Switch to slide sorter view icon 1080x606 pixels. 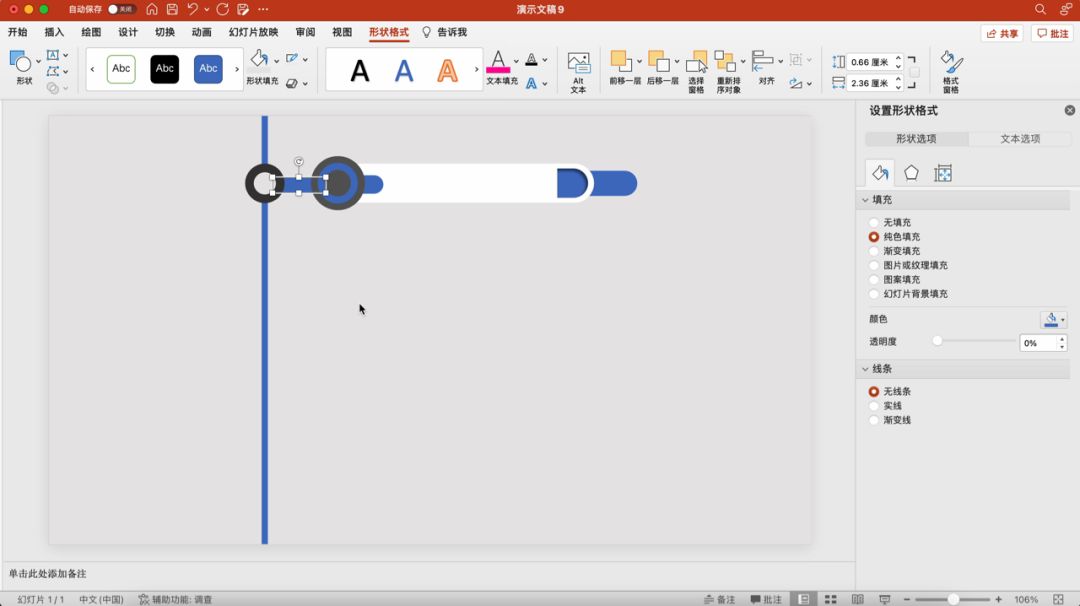pyautogui.click(x=831, y=599)
